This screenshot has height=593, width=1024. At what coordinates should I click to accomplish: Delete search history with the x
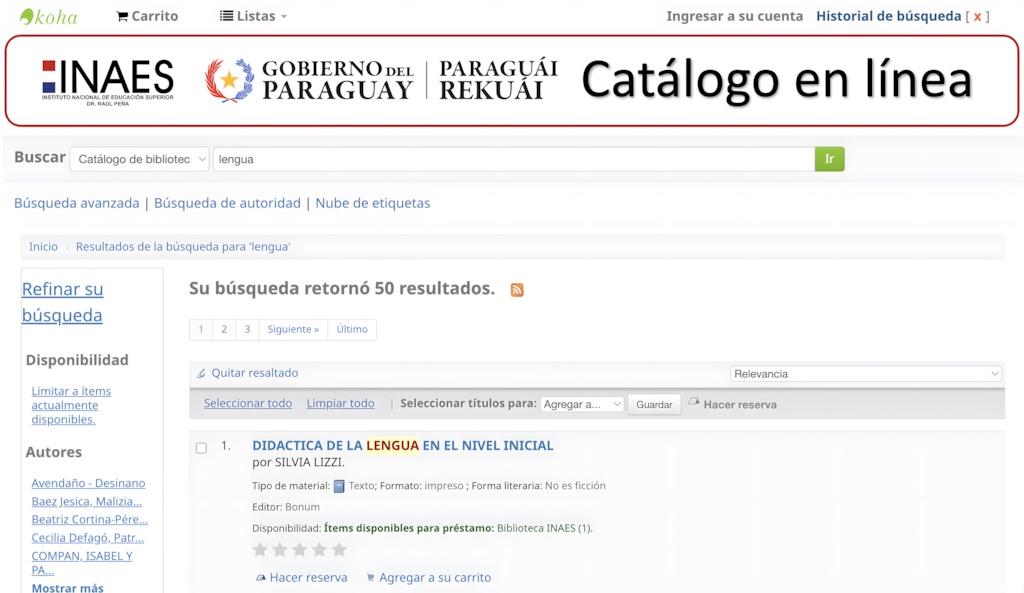click(x=977, y=17)
